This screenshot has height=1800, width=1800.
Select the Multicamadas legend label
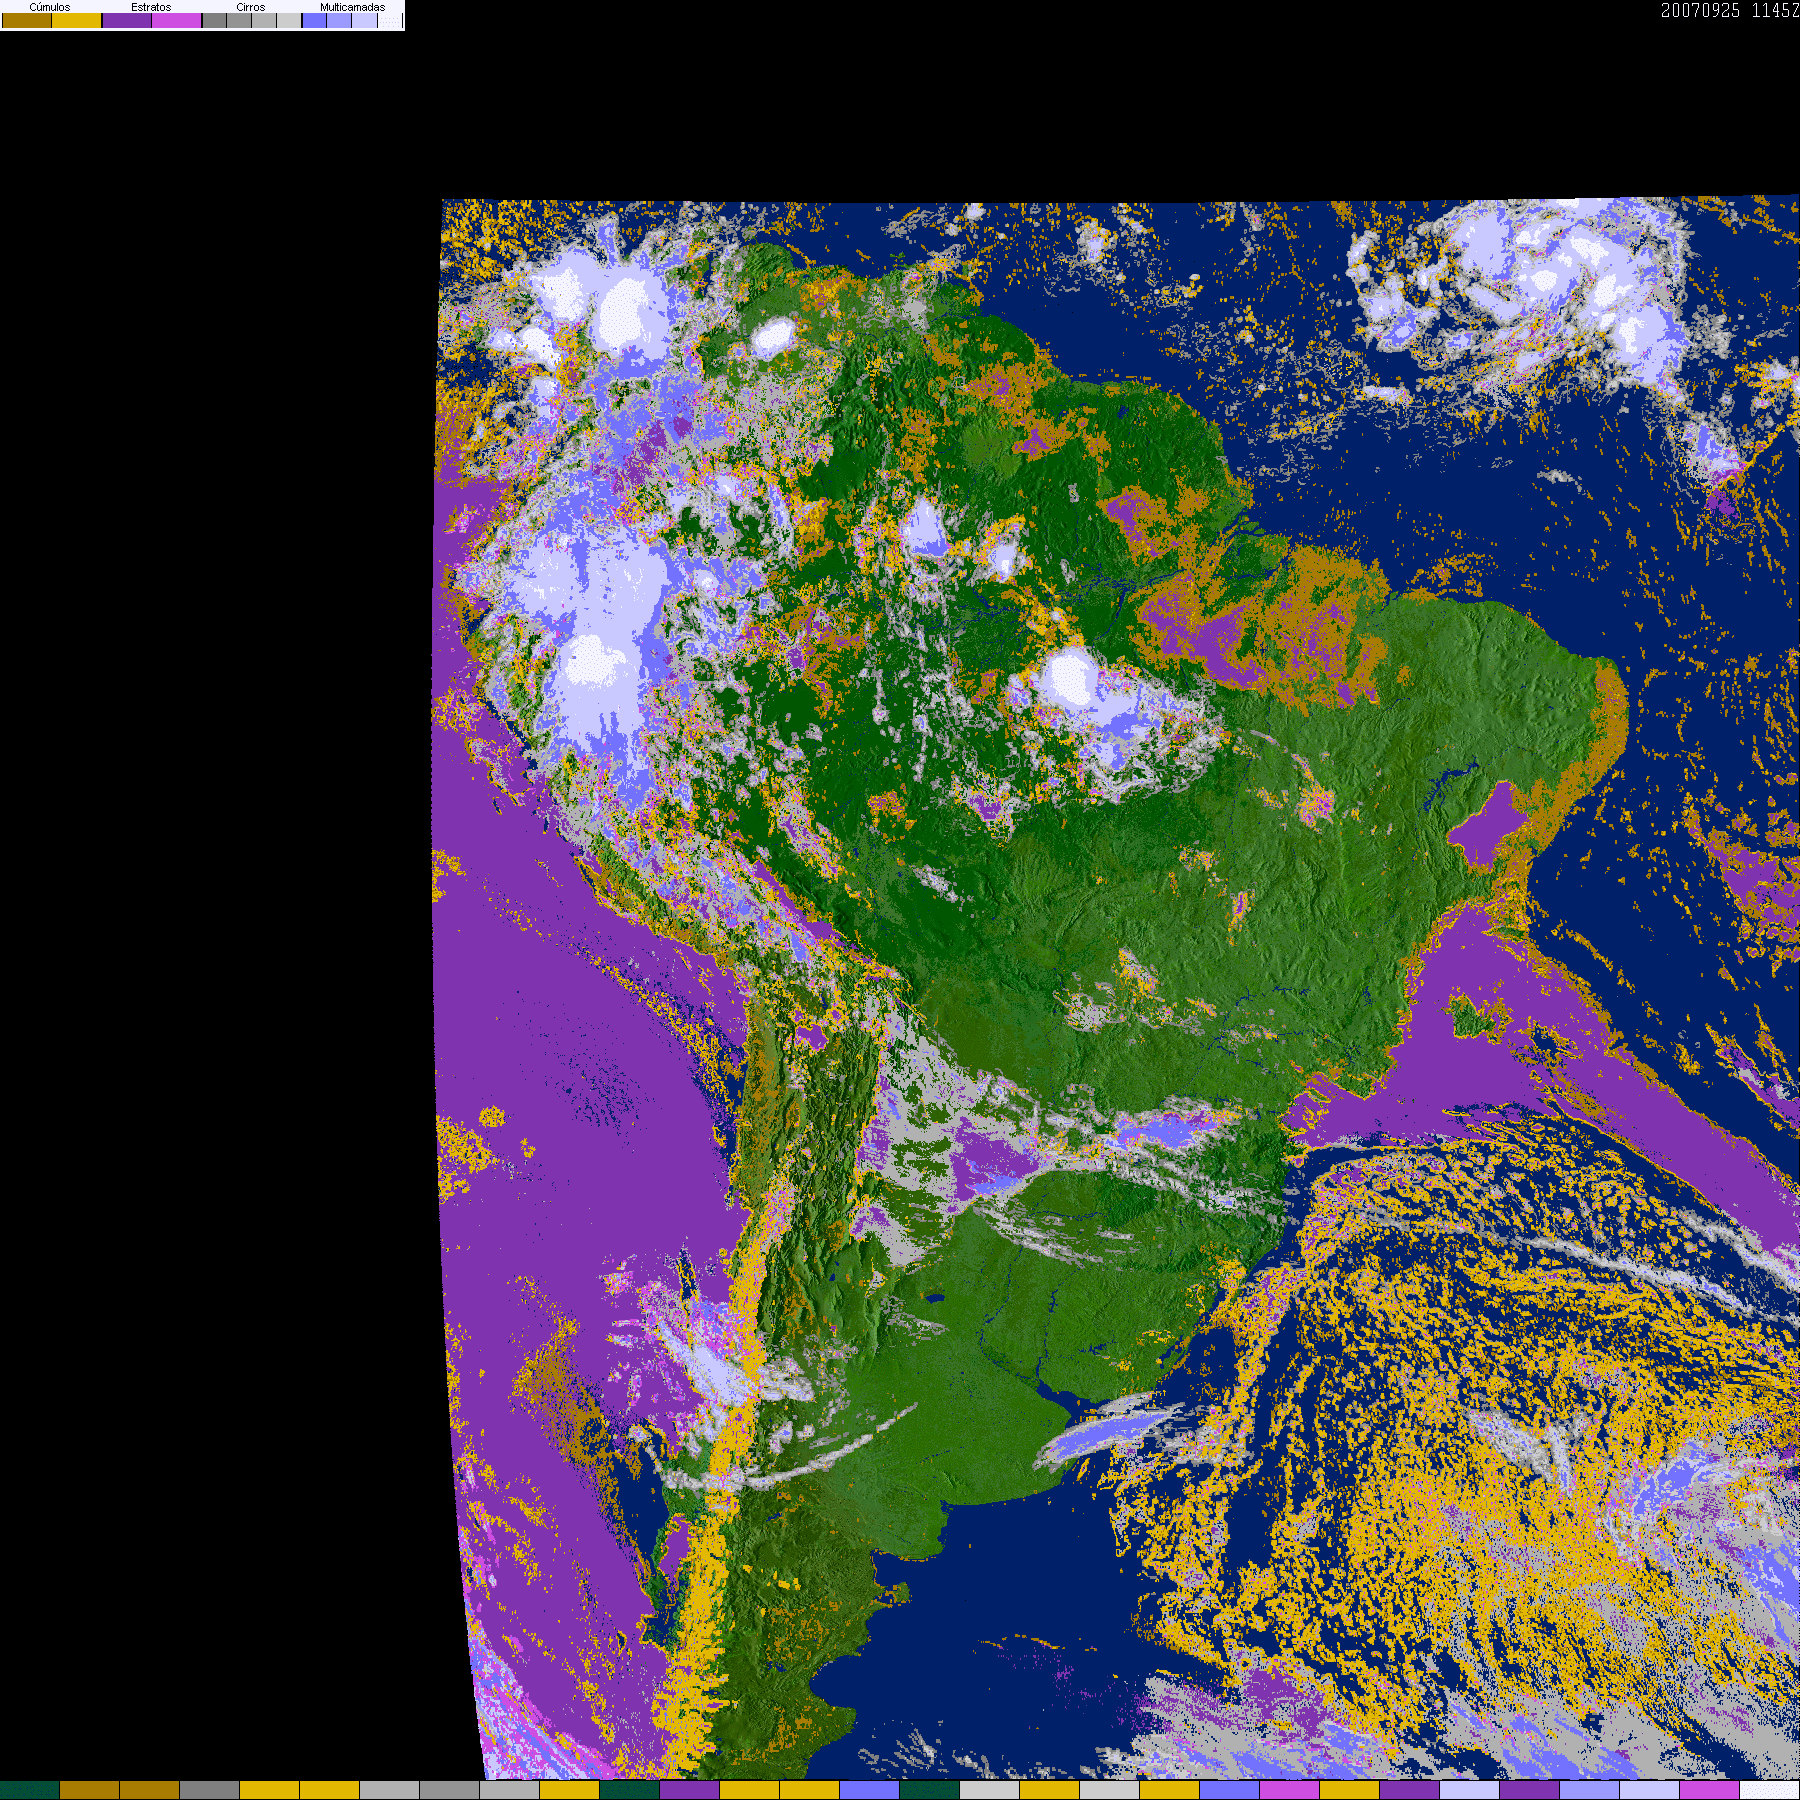pos(352,7)
